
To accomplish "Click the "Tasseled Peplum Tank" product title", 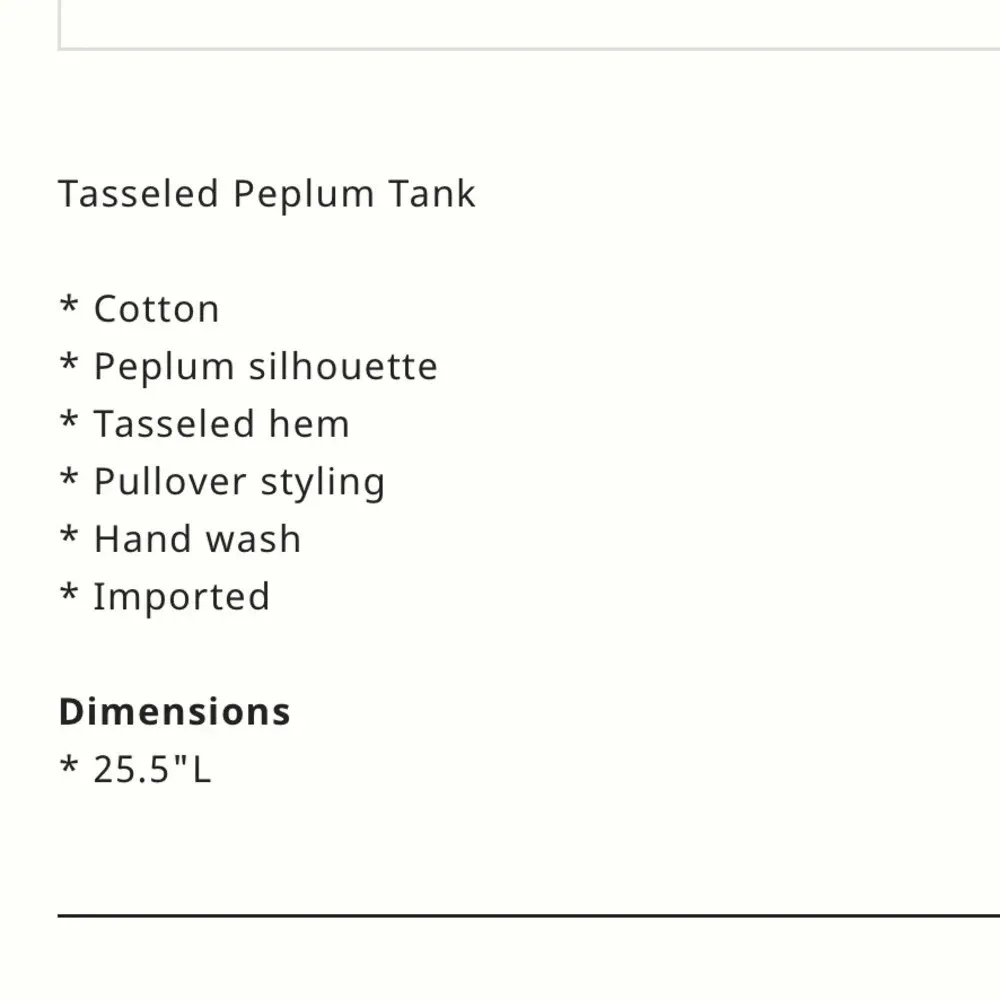I will coord(266,194).
